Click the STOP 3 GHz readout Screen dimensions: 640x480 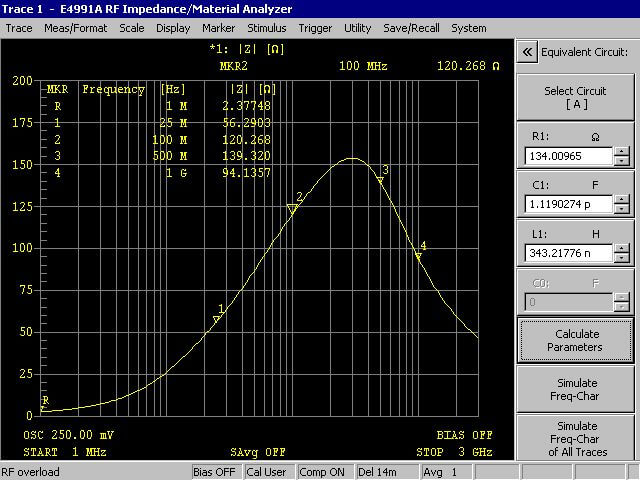tap(454, 452)
